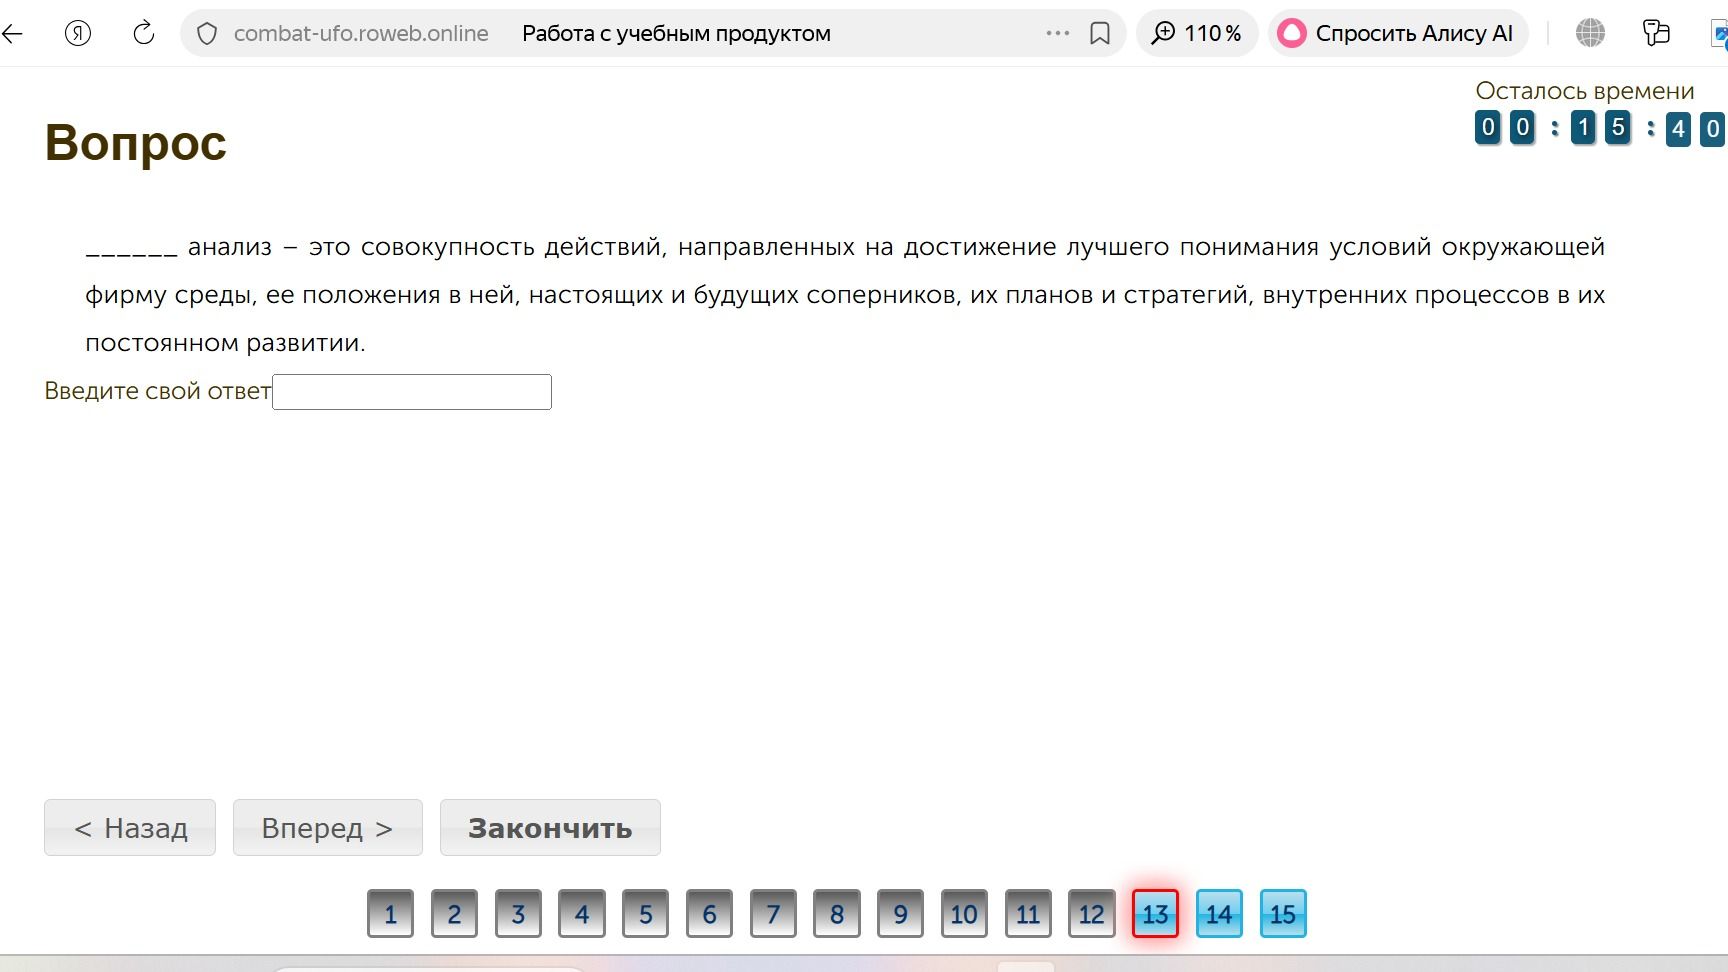The height and width of the screenshot is (972, 1728).
Task: Jump to question 6
Action: click(709, 913)
